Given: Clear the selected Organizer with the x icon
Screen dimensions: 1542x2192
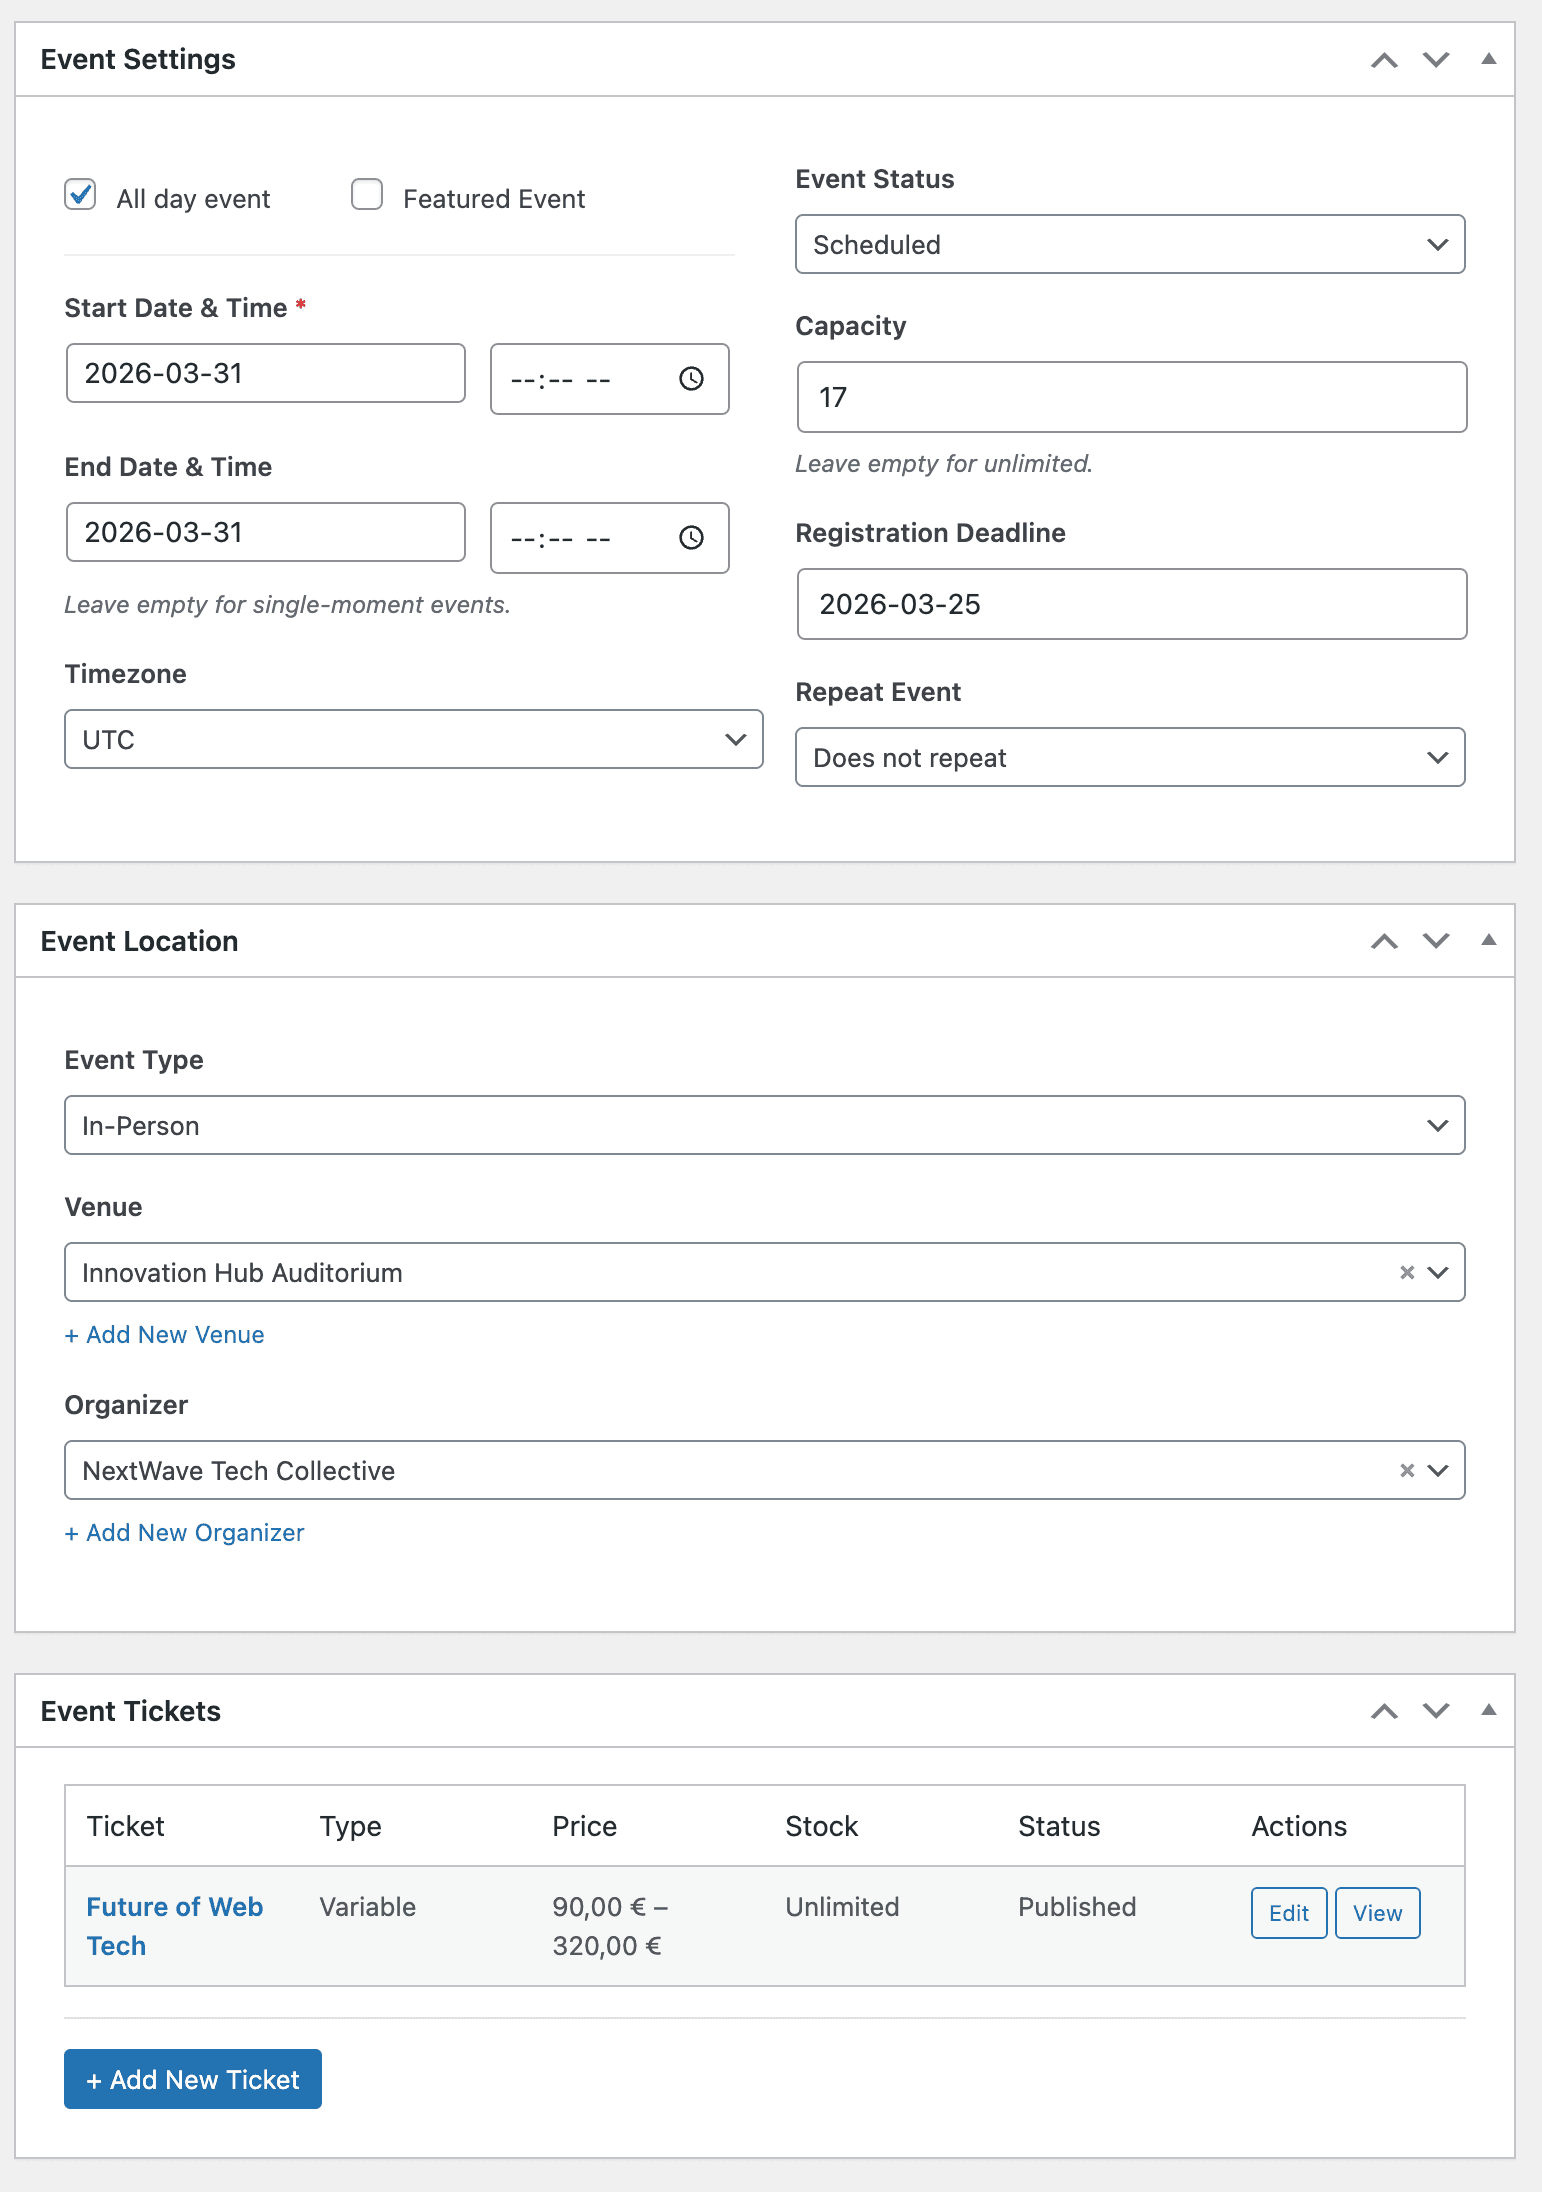Looking at the screenshot, I should (x=1407, y=1470).
